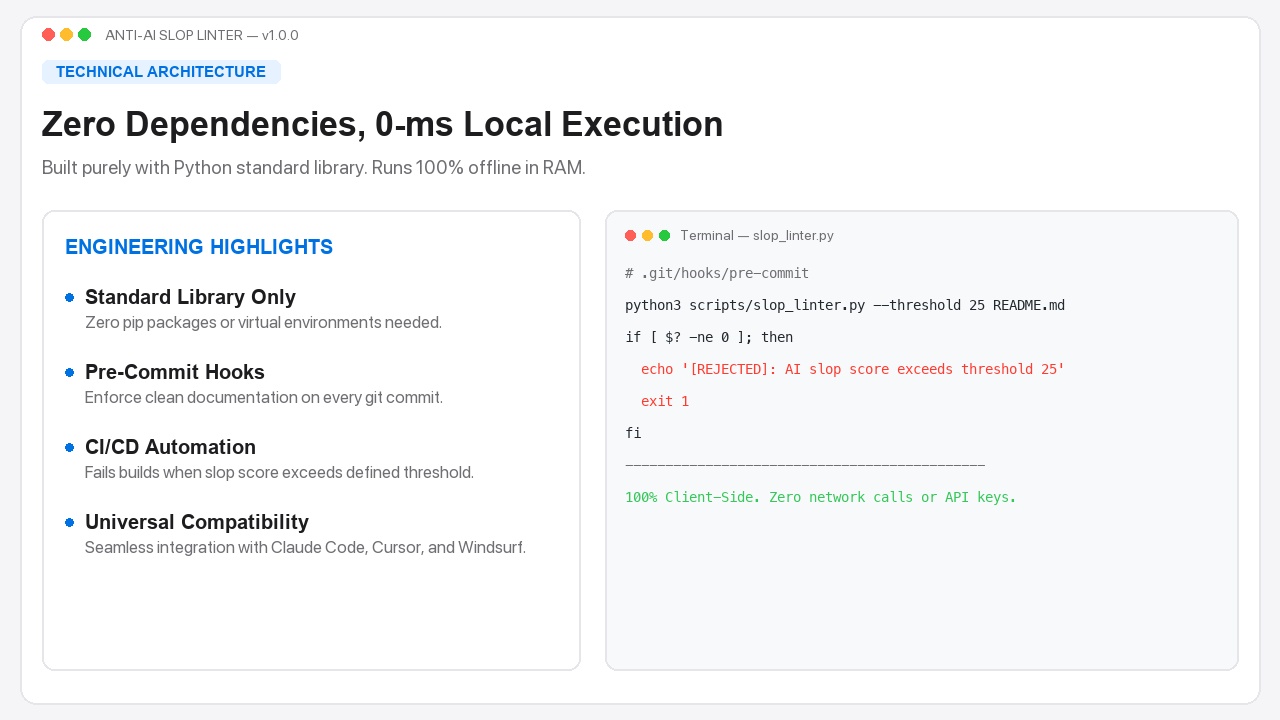Click the "ENGINEERING HIGHLIGHTS" section heading

(199, 247)
